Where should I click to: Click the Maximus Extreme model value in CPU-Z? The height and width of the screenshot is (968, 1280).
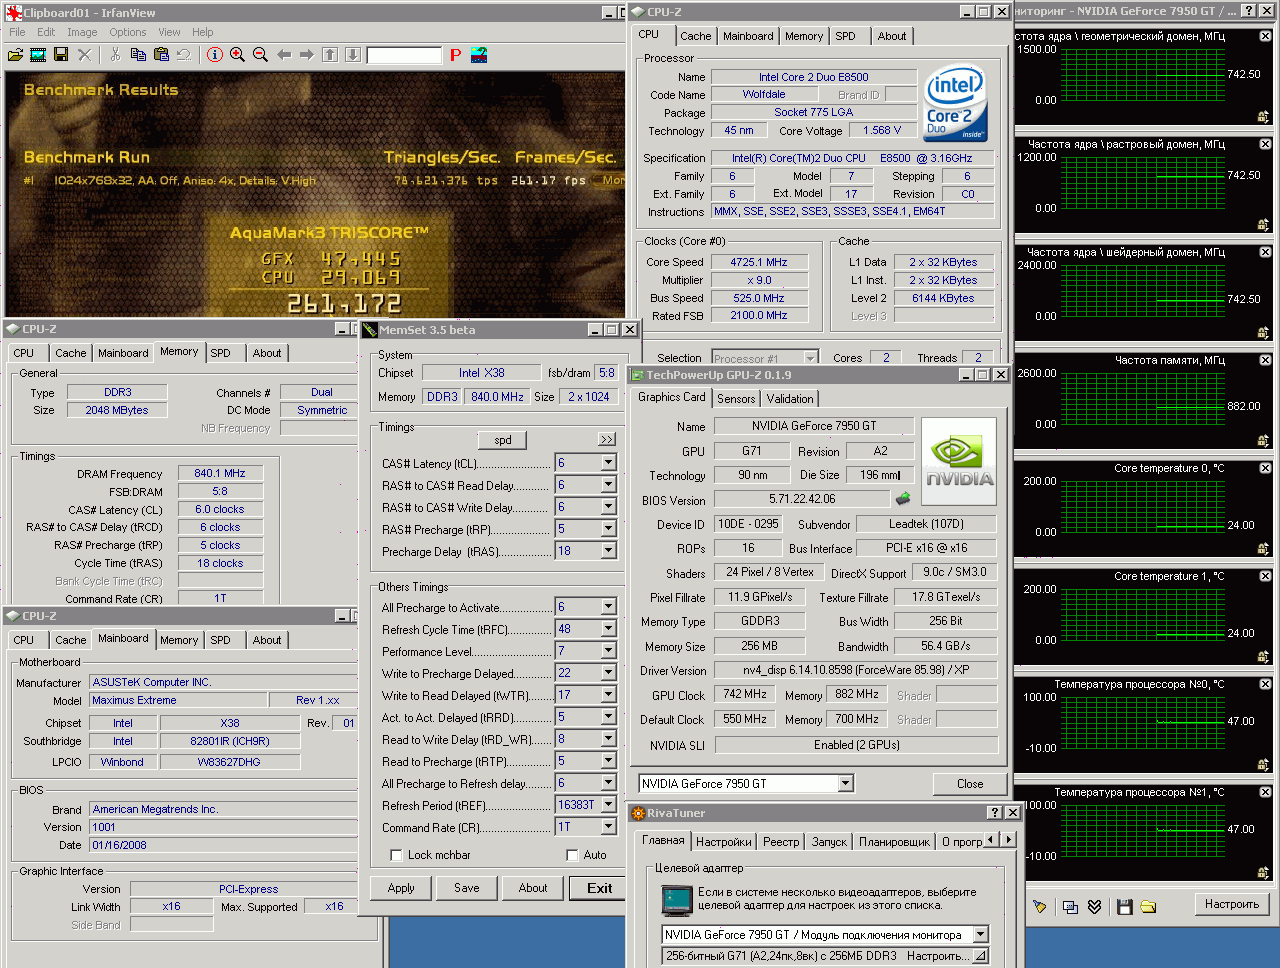click(178, 701)
